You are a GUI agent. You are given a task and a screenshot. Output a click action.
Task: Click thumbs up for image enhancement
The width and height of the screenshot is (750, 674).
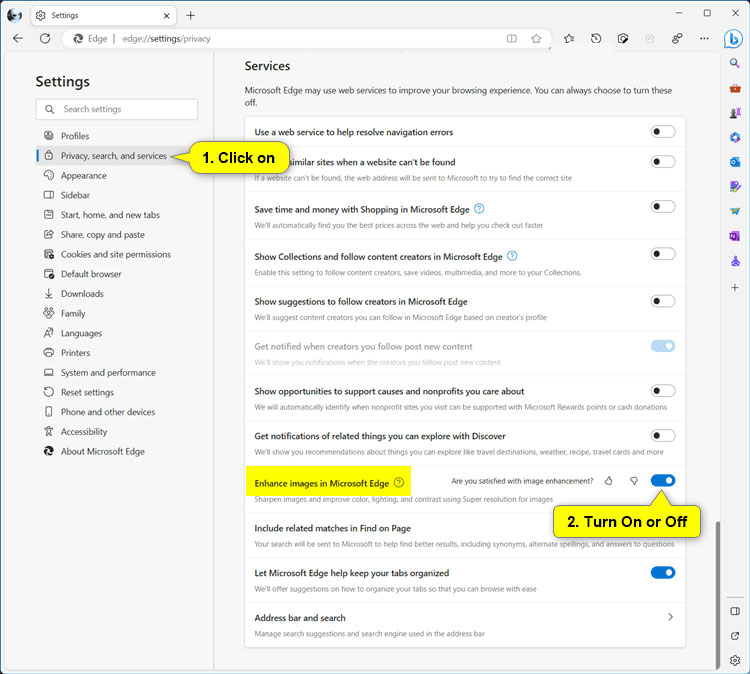point(608,481)
